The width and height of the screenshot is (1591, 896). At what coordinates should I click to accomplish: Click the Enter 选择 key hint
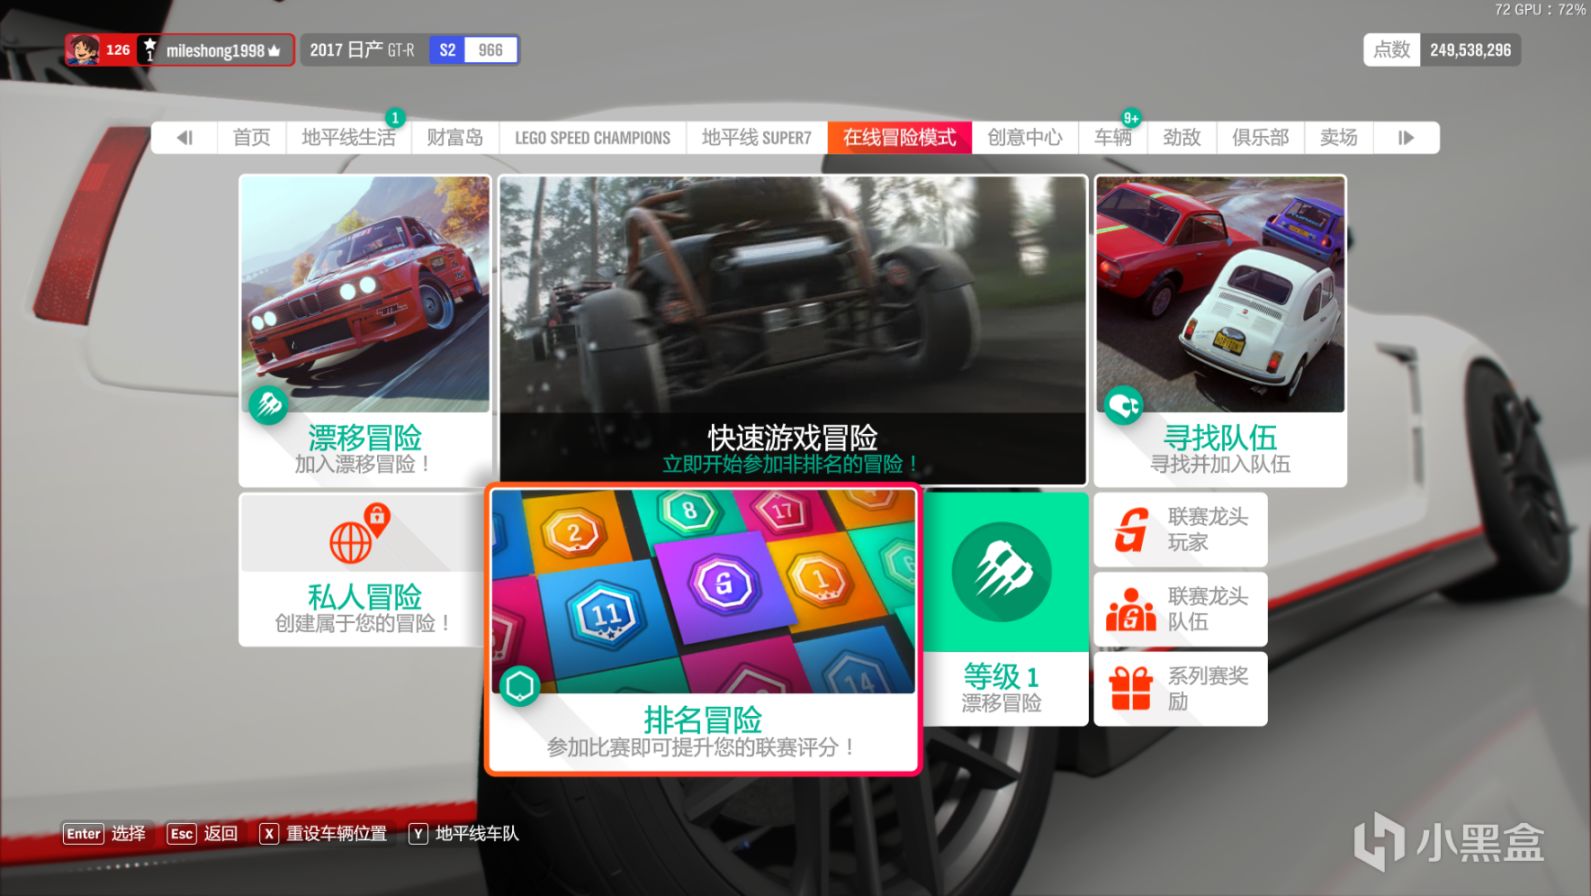pos(105,834)
